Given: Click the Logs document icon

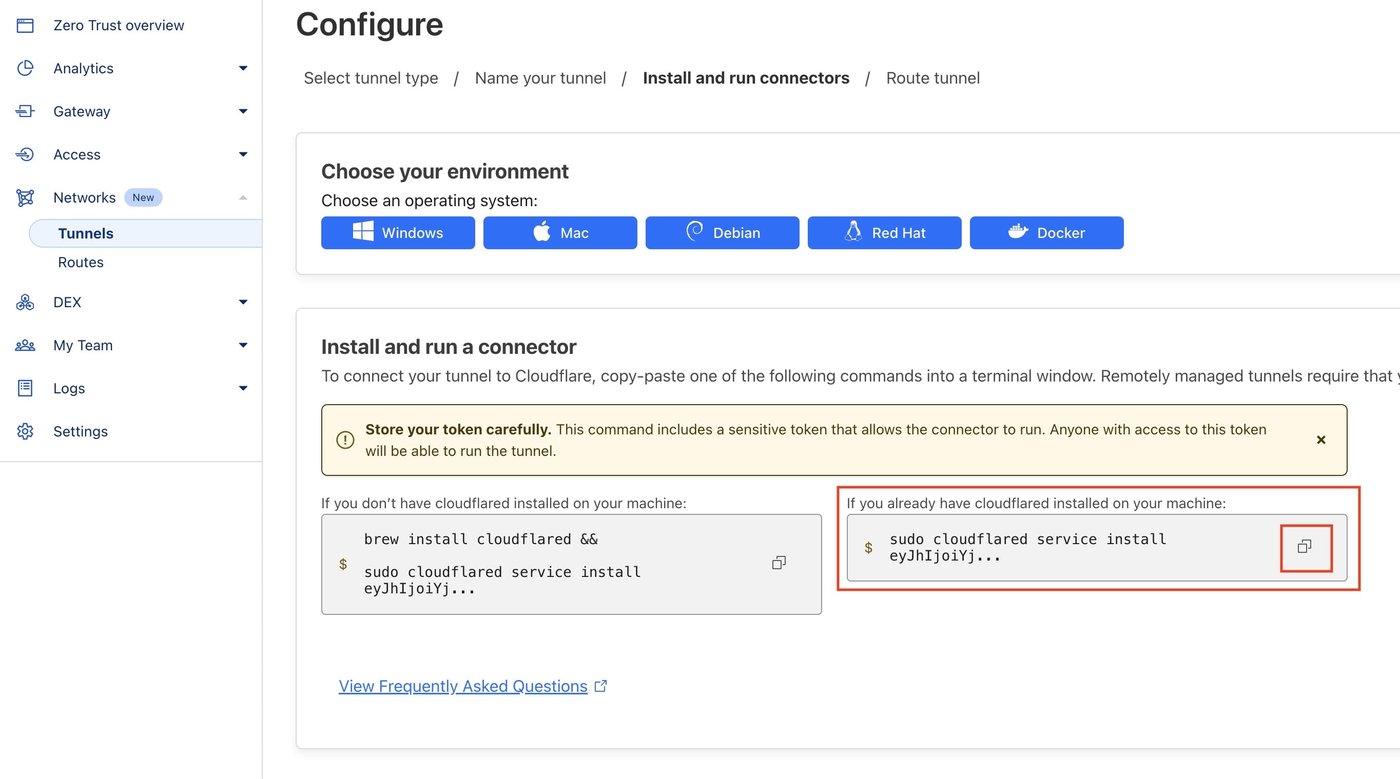Looking at the screenshot, I should click(25, 388).
